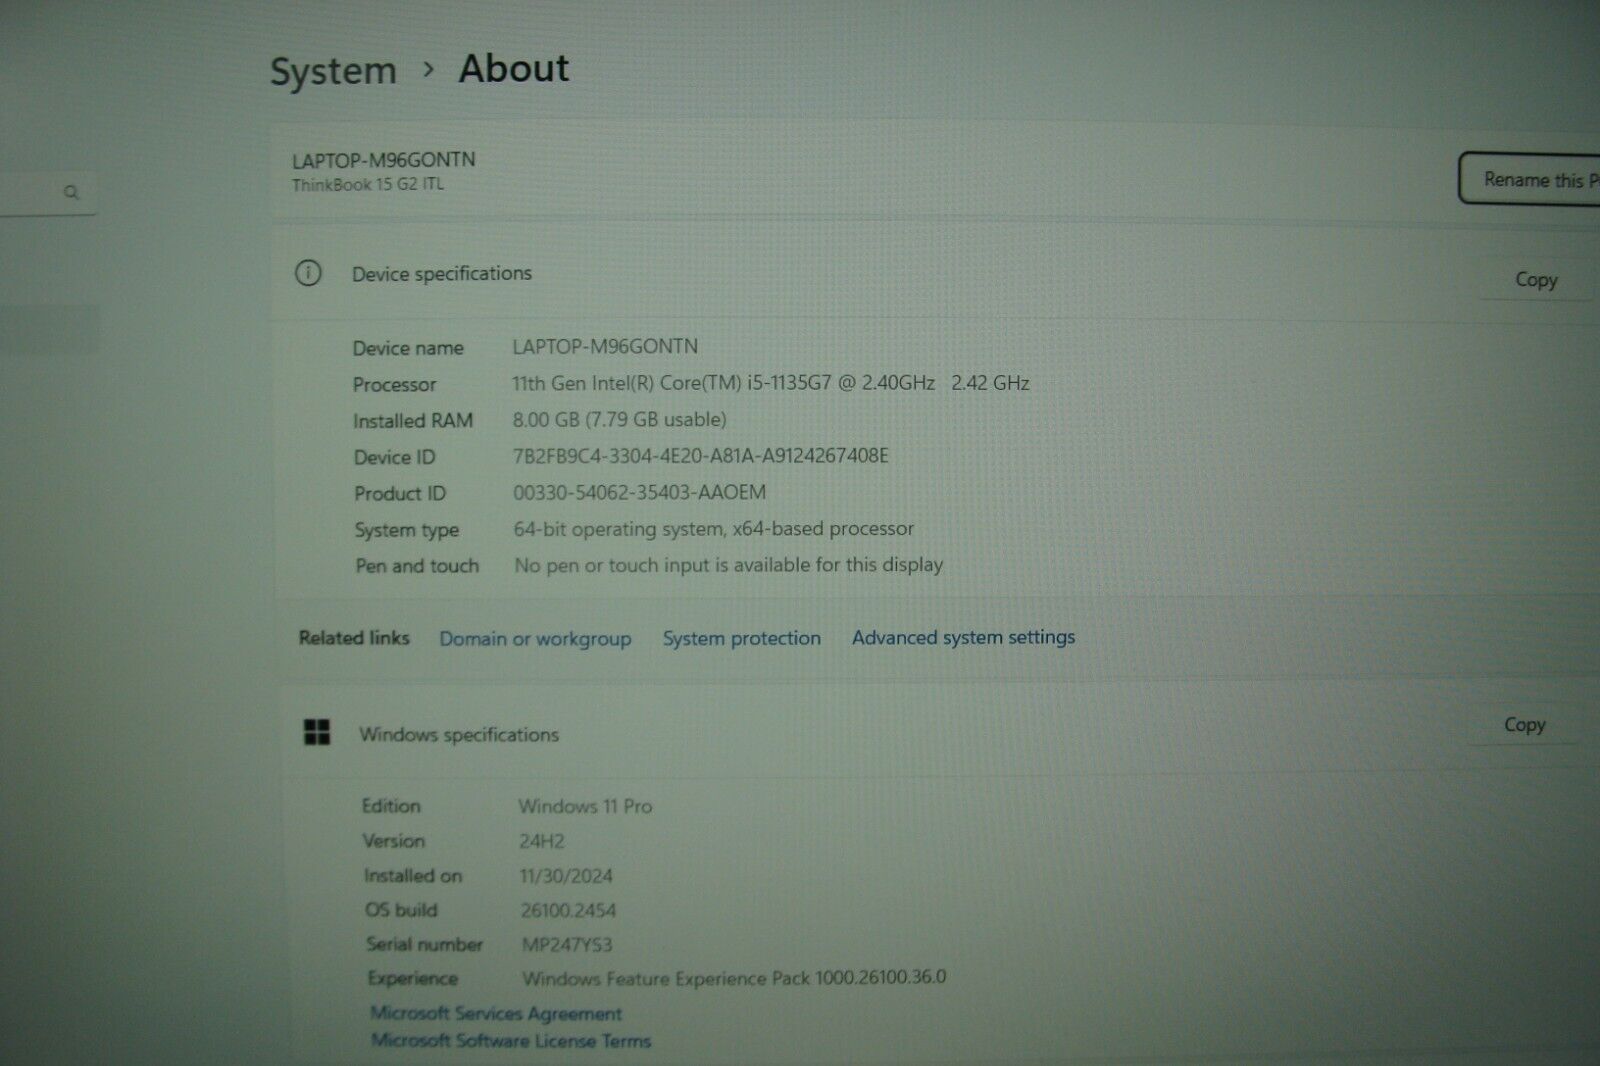Go back to System in breadcrumb
This screenshot has height=1066, width=1600.
pos(333,71)
